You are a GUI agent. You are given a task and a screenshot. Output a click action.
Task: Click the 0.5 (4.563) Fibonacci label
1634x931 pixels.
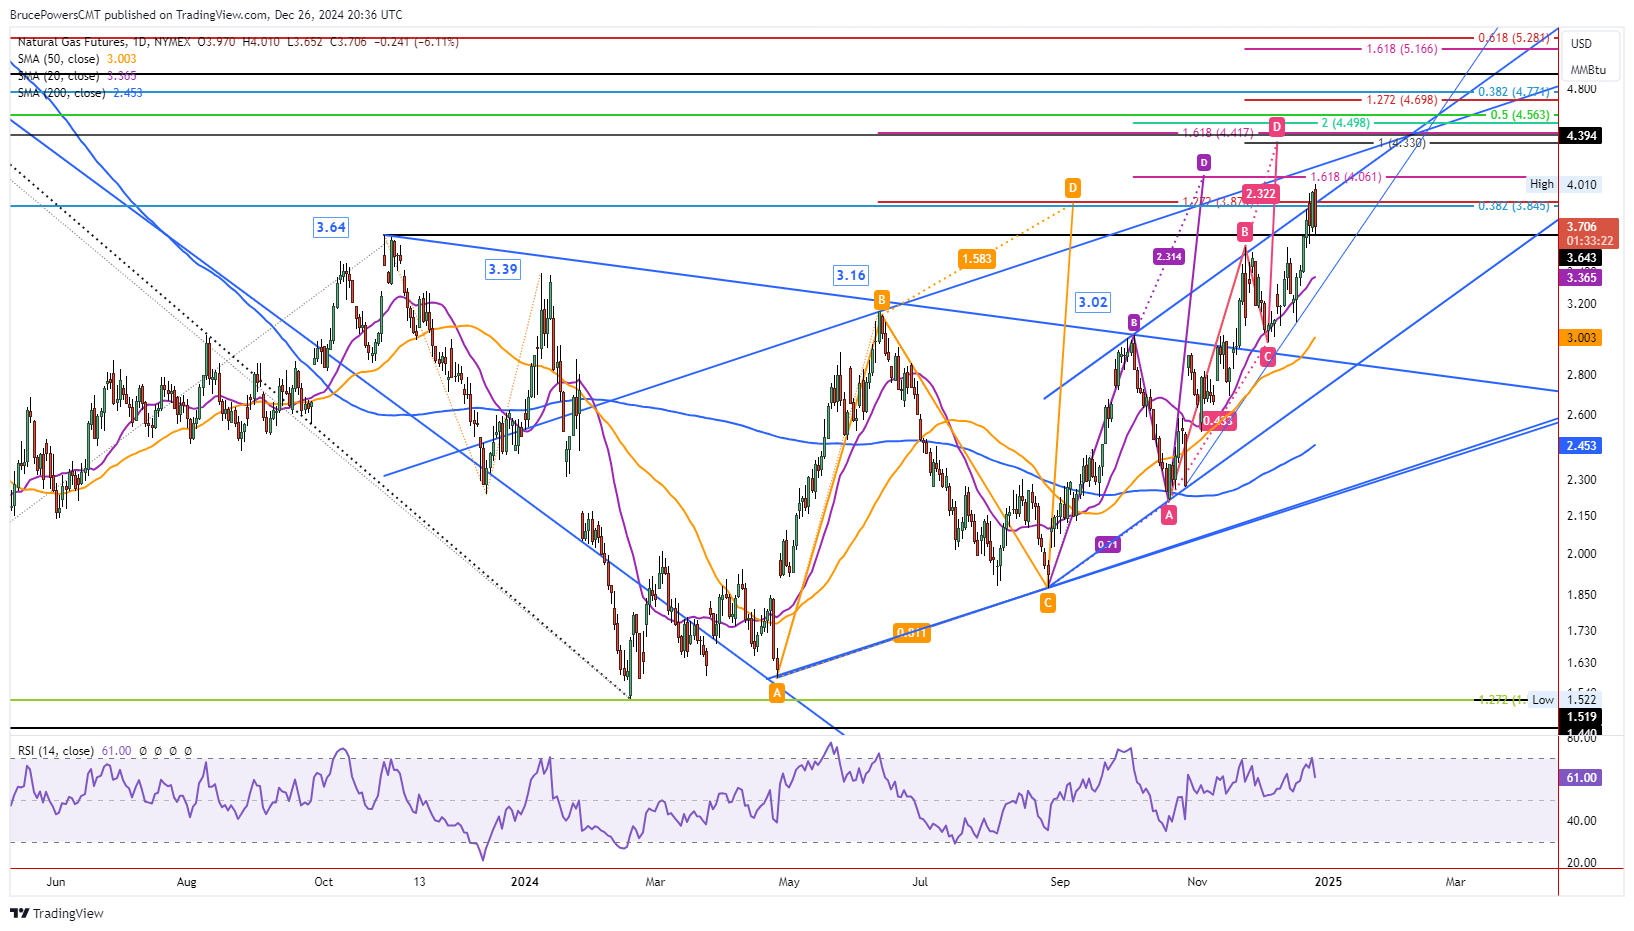point(1520,115)
